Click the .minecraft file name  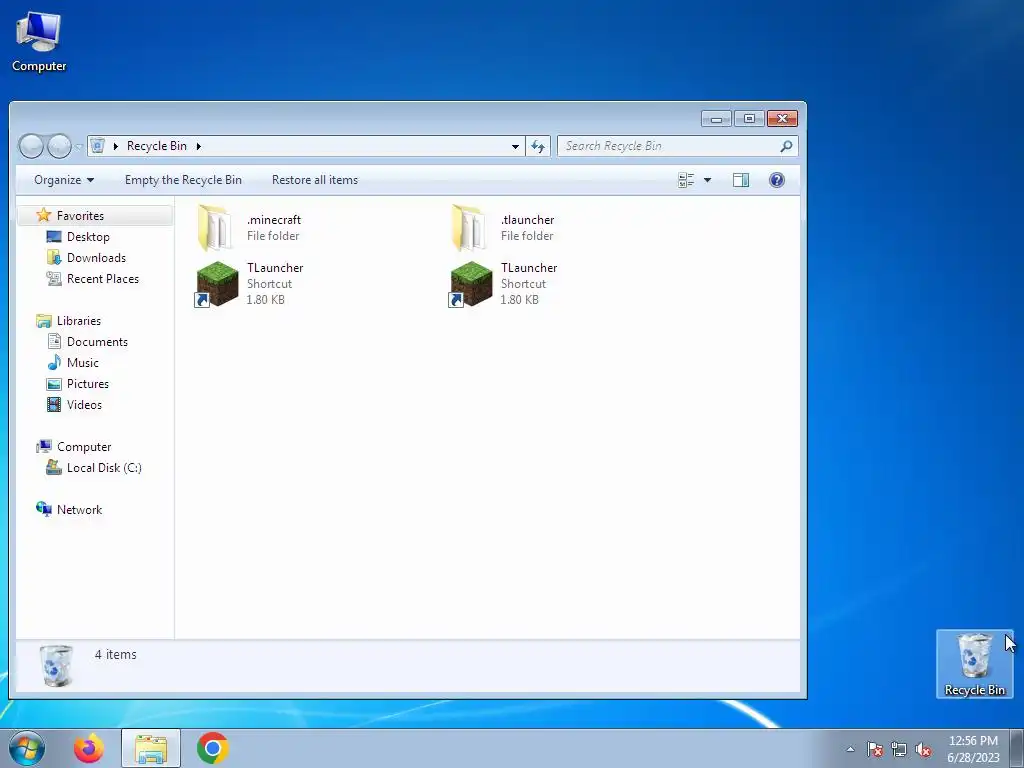coord(274,219)
